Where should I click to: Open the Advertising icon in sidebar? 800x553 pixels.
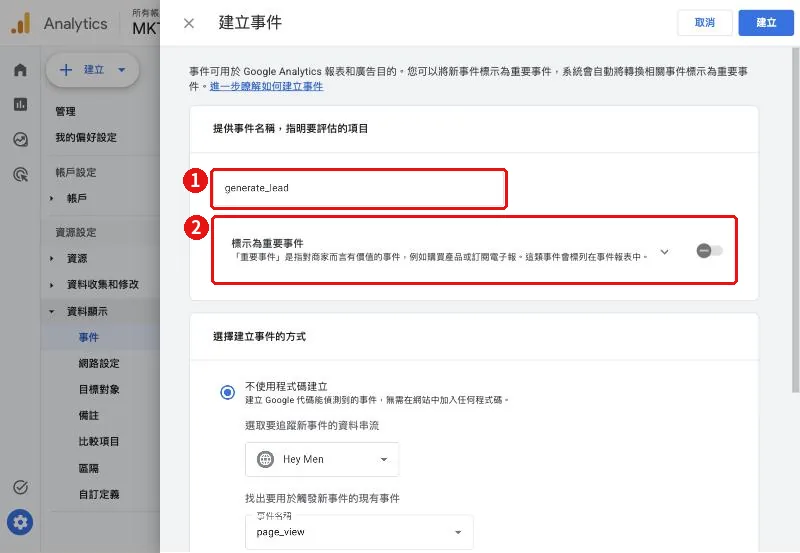click(20, 174)
